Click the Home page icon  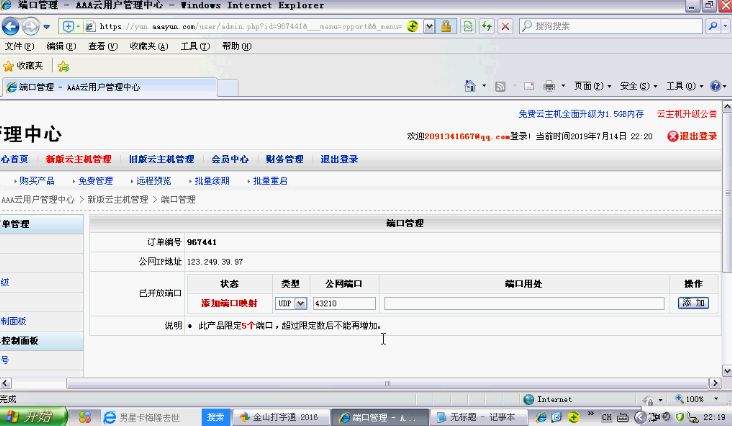click(x=470, y=86)
